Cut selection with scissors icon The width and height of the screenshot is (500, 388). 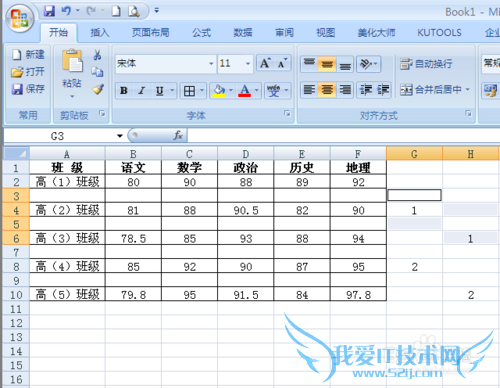[x=97, y=54]
